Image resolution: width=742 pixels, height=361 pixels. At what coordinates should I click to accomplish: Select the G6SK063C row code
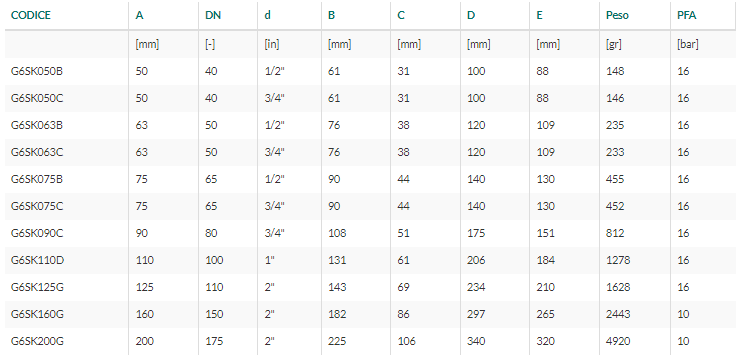click(x=37, y=152)
